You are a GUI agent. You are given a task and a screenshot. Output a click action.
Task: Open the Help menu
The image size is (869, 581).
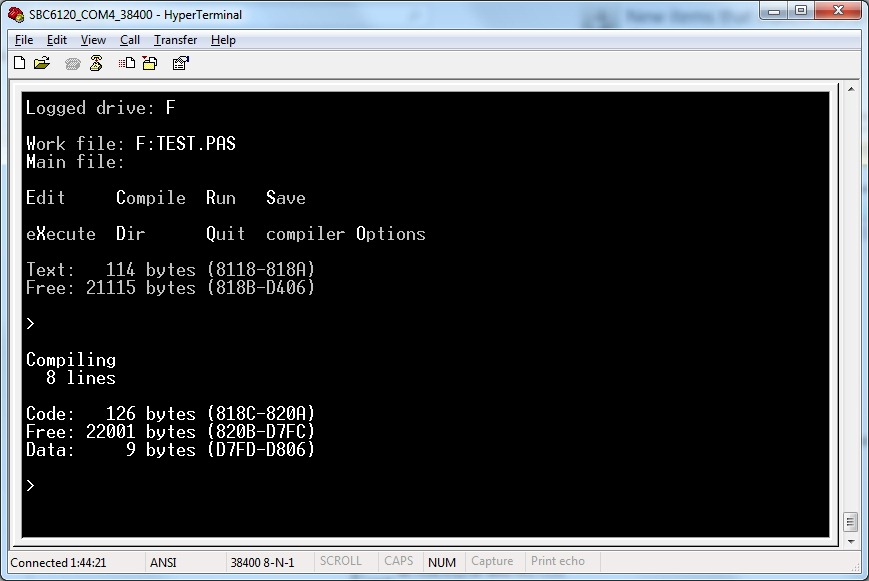click(x=223, y=40)
